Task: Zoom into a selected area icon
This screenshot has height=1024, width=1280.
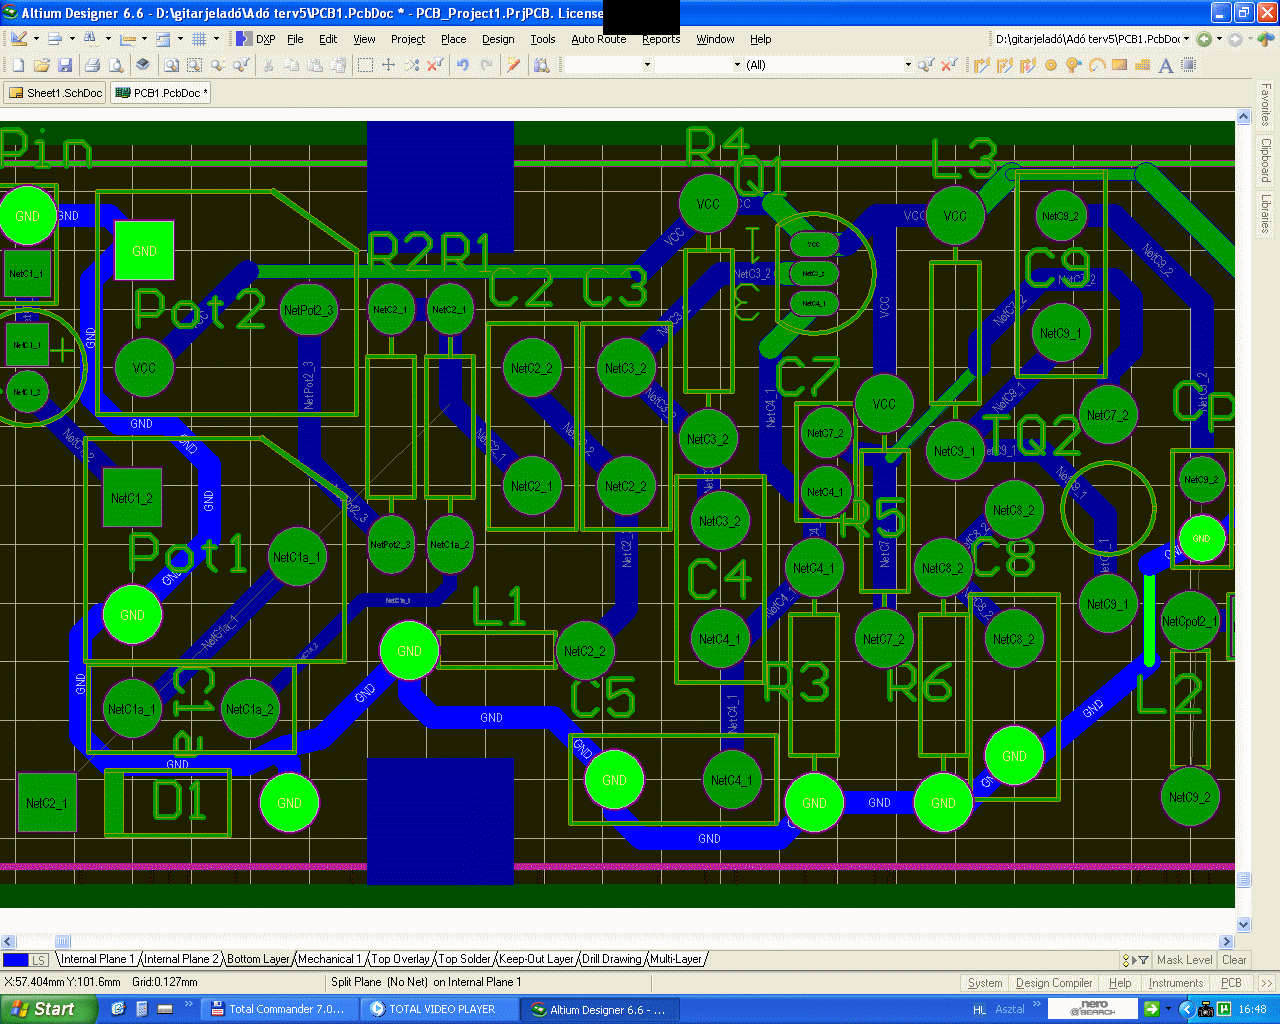Action: point(194,65)
